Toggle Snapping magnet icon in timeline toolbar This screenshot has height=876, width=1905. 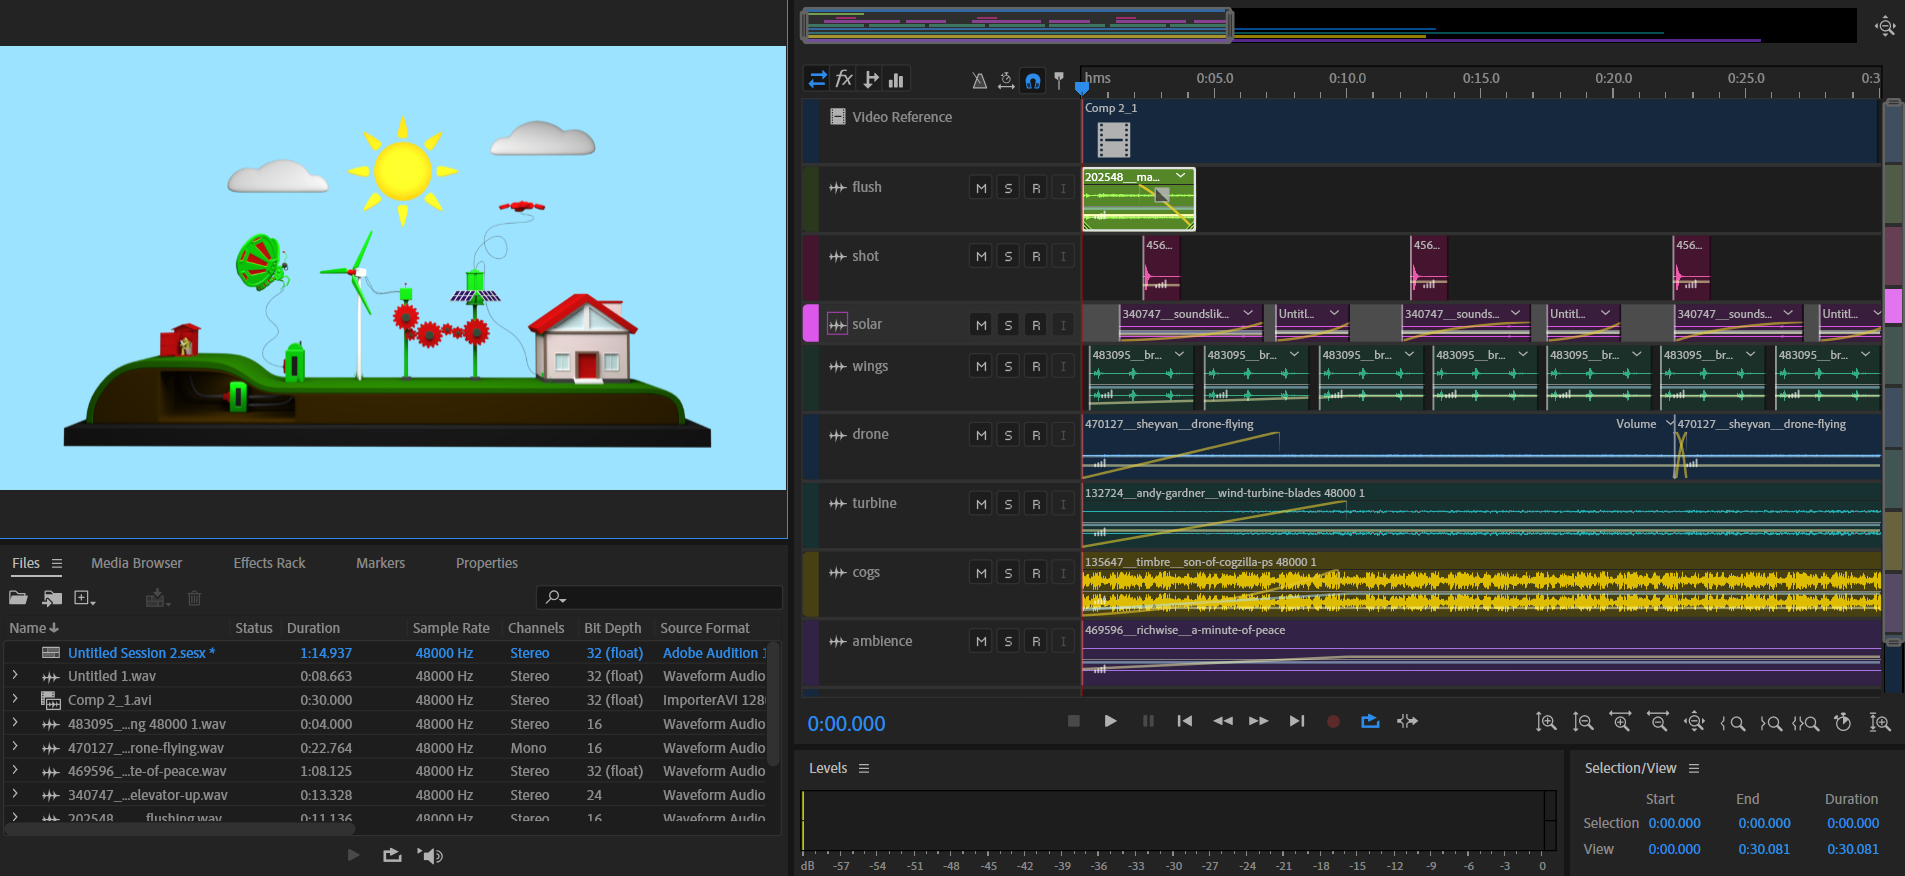point(1033,80)
